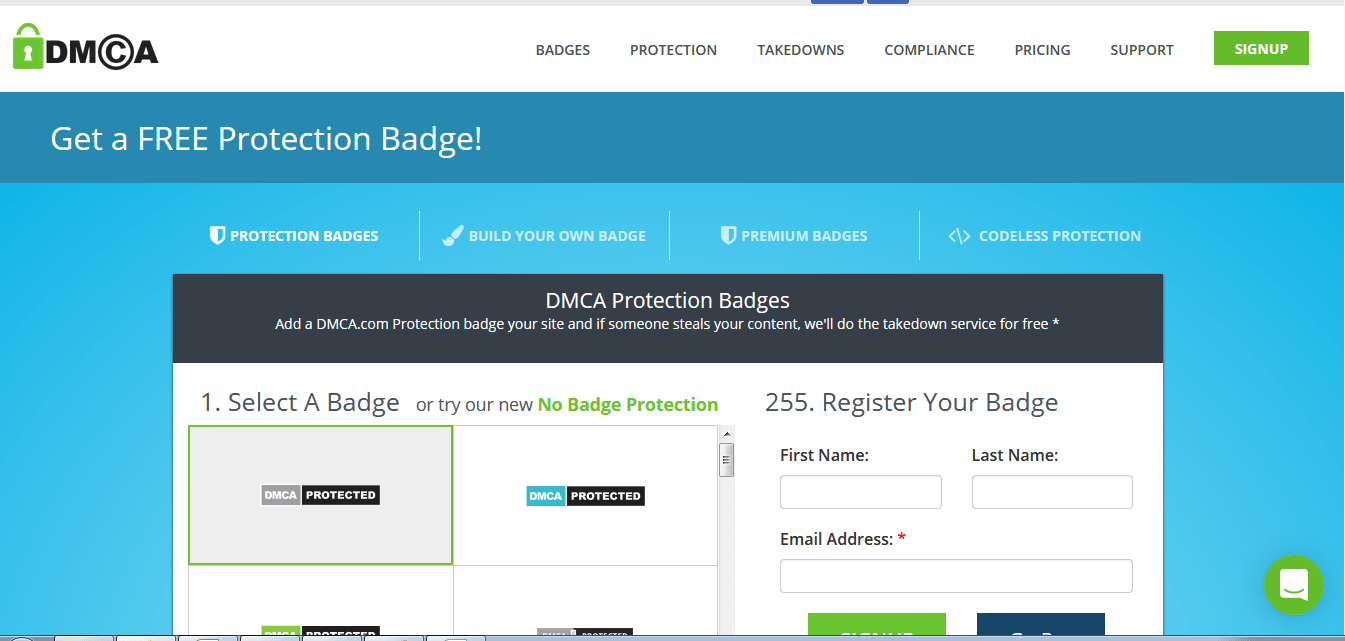Choose the blue DMCA Protected badge
Image resolution: width=1345 pixels, height=641 pixels.
[x=586, y=495]
